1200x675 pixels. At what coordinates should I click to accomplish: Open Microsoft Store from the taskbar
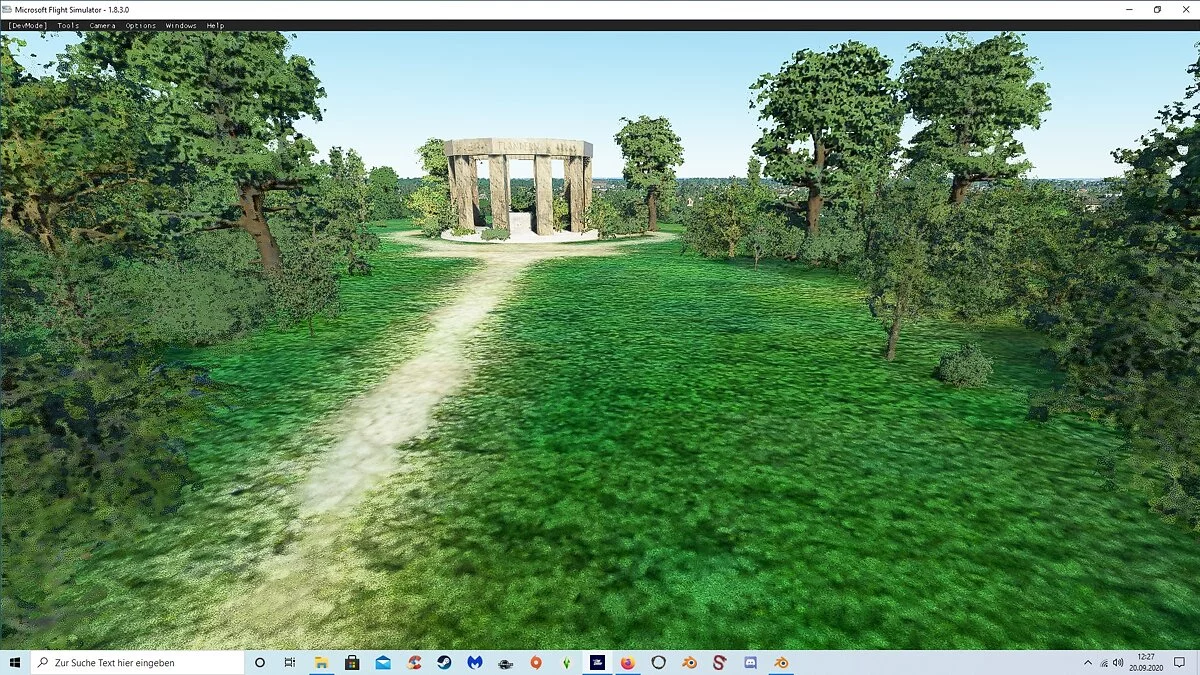coord(352,662)
